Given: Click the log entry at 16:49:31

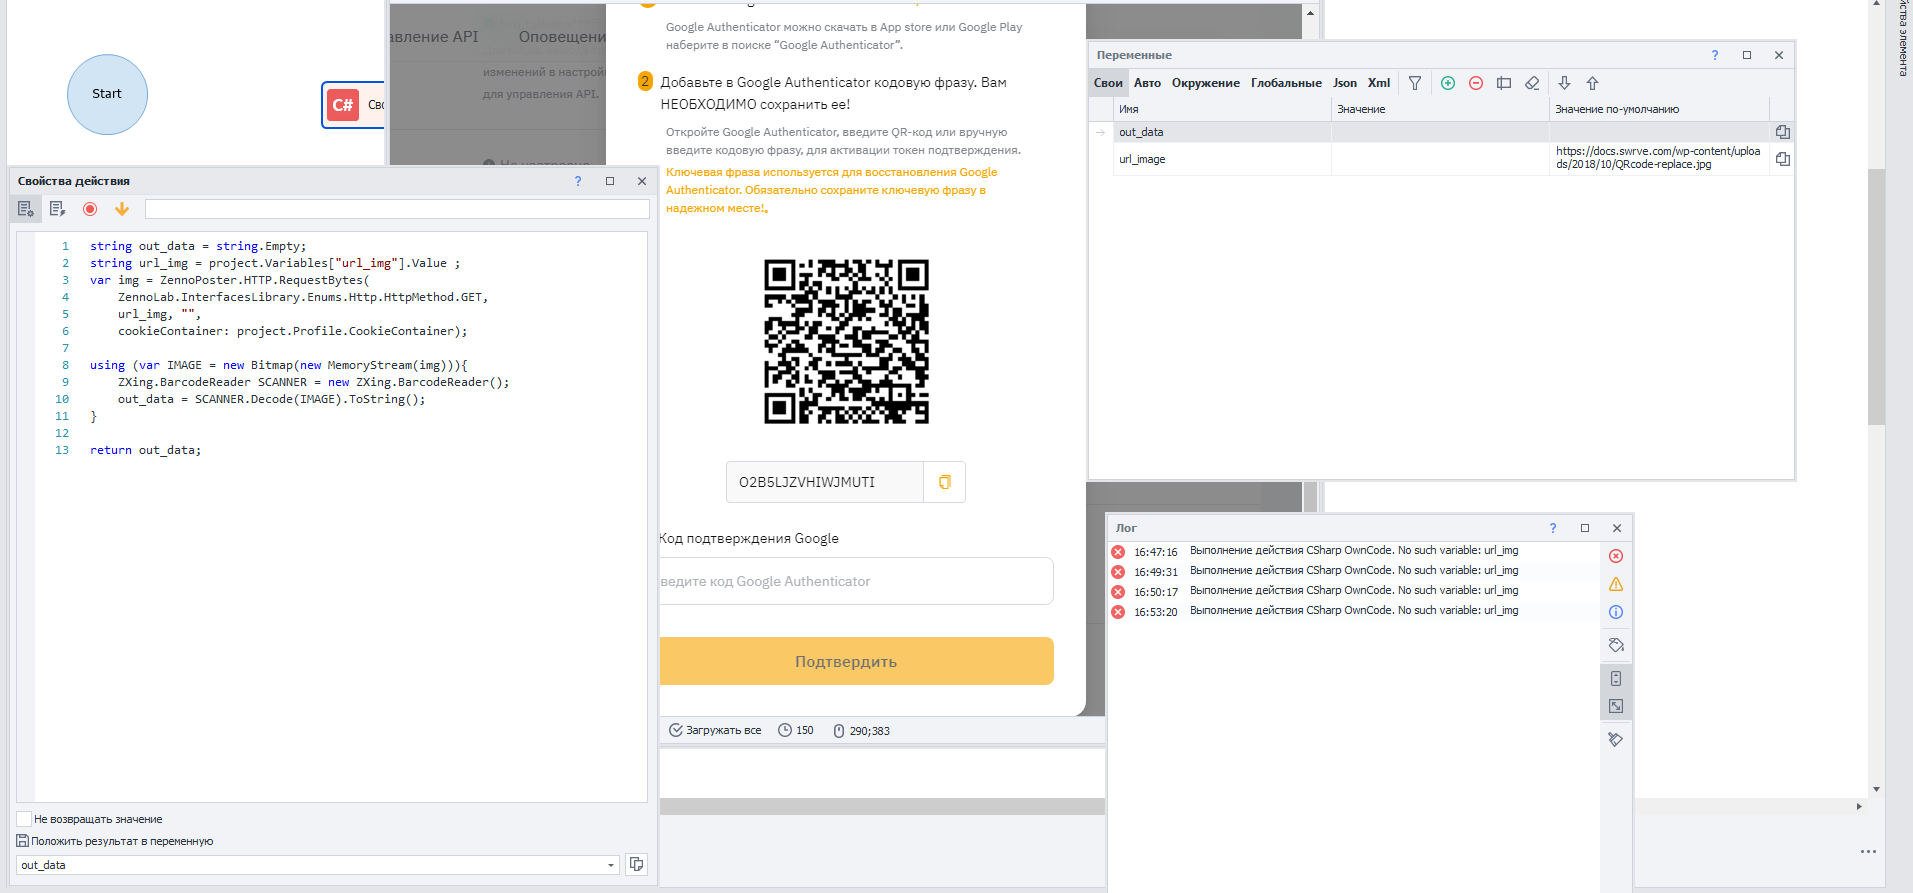Looking at the screenshot, I should [1352, 571].
